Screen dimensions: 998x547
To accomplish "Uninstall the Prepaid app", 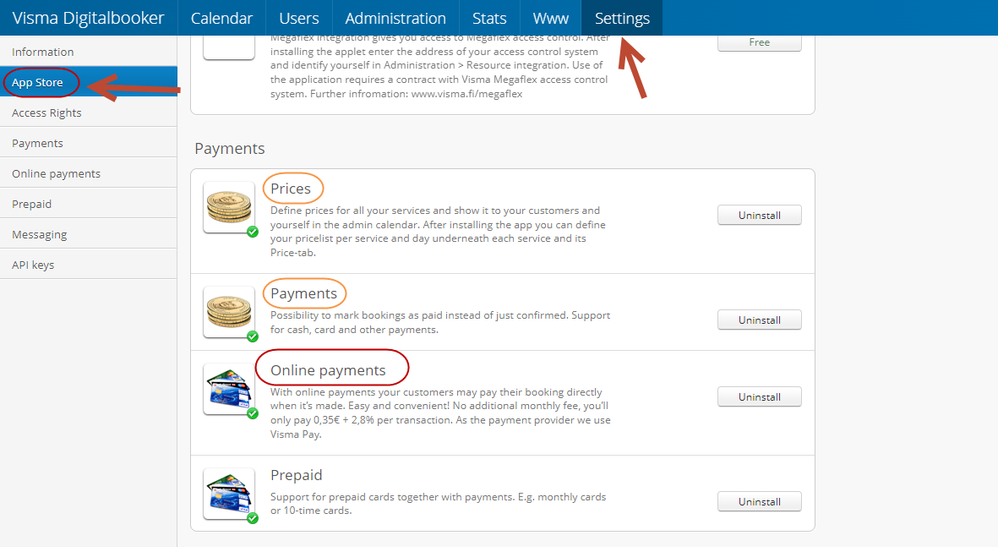I will [759, 502].
